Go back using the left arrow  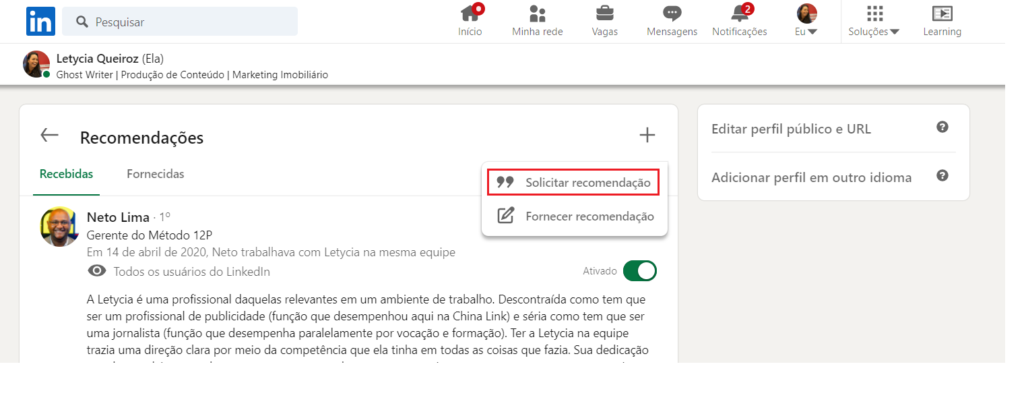tap(49, 135)
